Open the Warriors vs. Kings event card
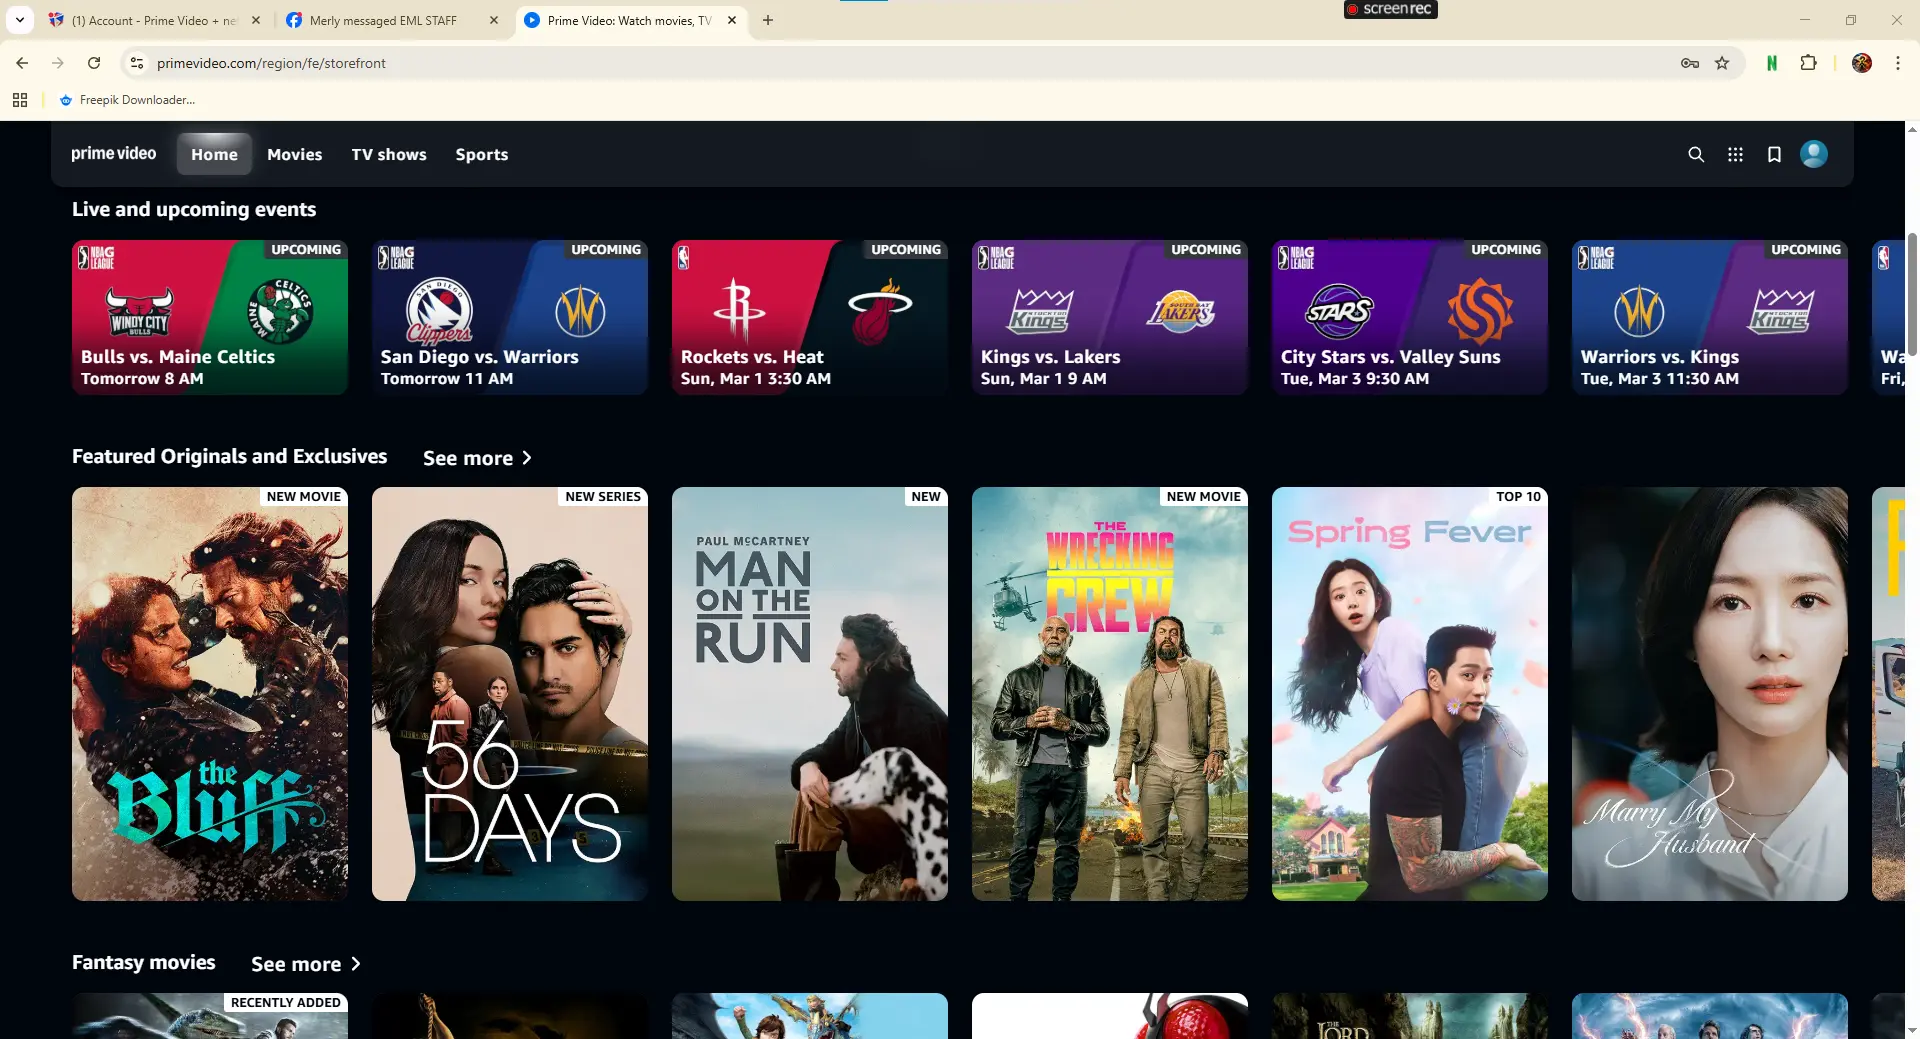 click(x=1710, y=317)
